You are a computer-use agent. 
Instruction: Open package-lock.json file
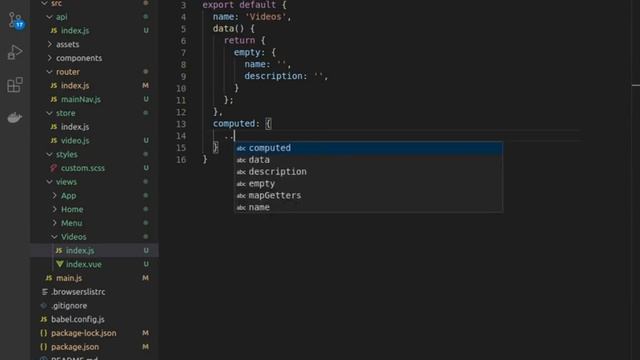[83, 333]
